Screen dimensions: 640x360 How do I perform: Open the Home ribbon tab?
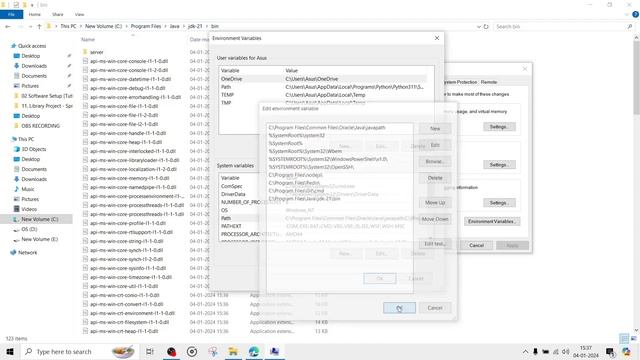tap(35, 14)
